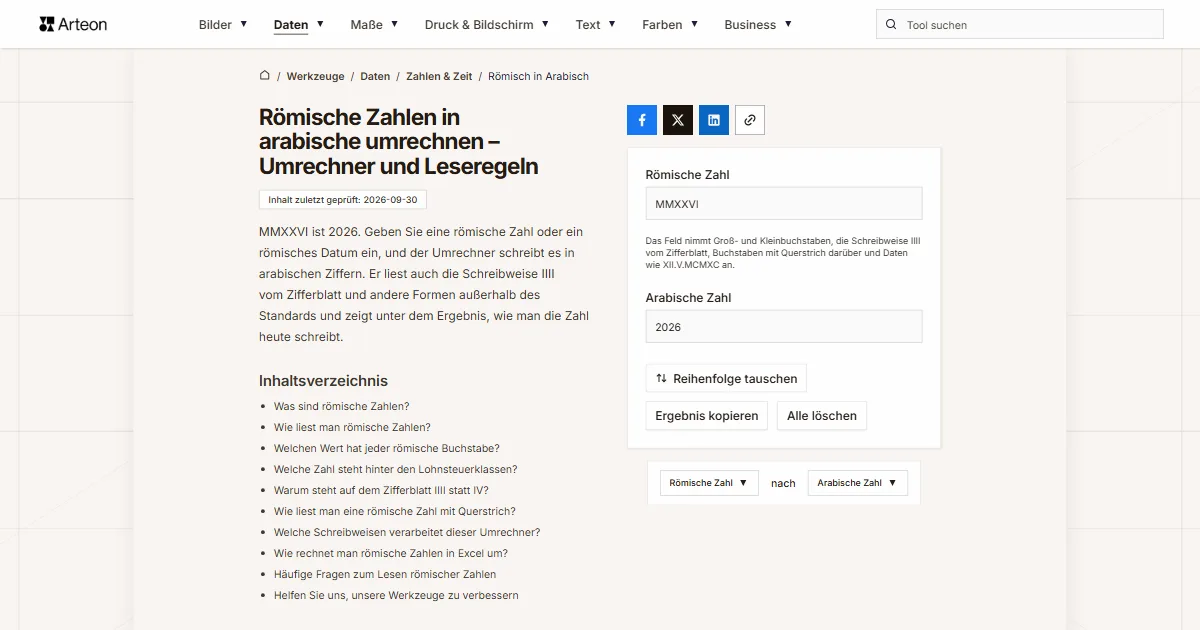Click Reihenfolge tauschen button
The height and width of the screenshot is (630, 1200).
click(x=726, y=379)
